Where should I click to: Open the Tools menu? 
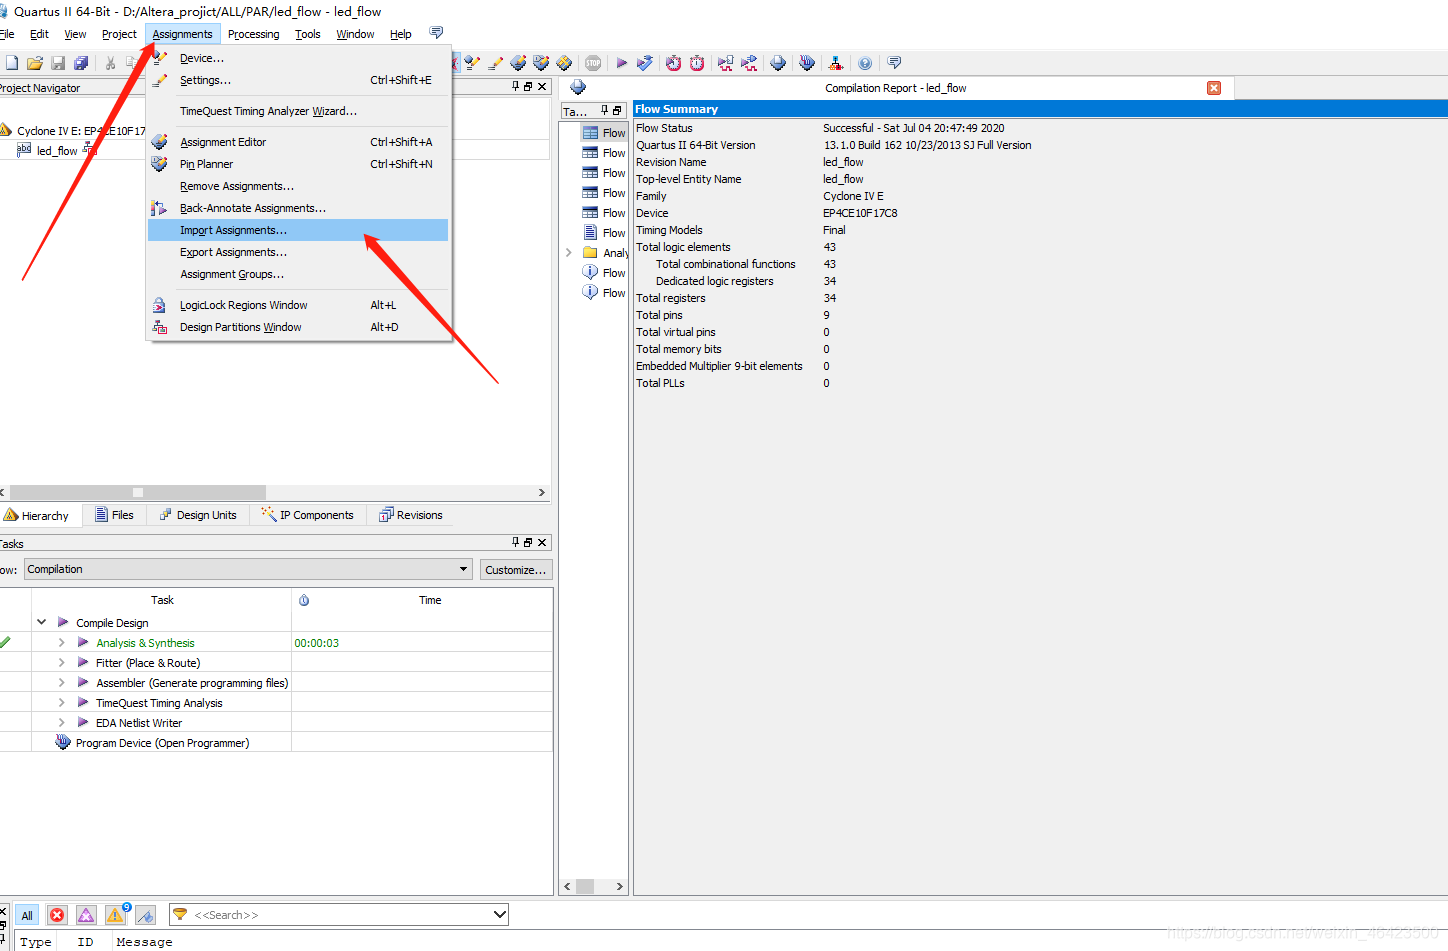[308, 34]
